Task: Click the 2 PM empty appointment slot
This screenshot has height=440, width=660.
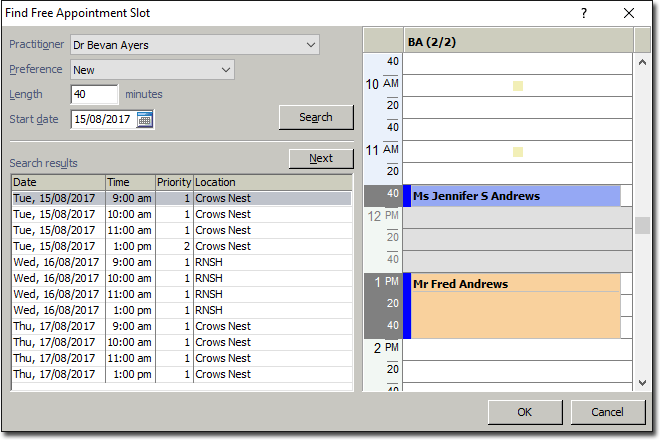Action: click(517, 349)
